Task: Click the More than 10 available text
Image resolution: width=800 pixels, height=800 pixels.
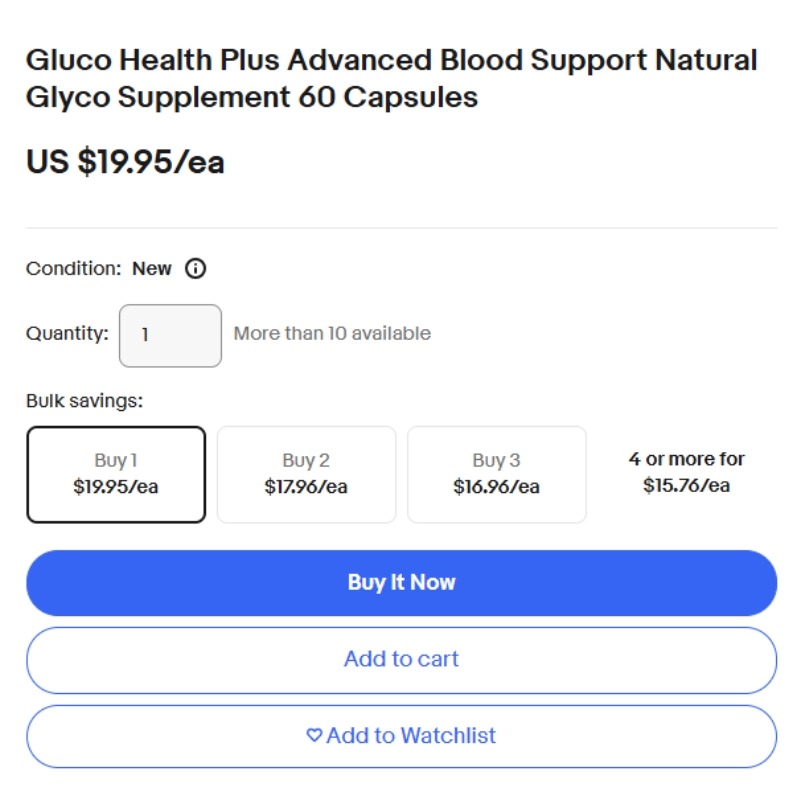Action: pos(332,334)
